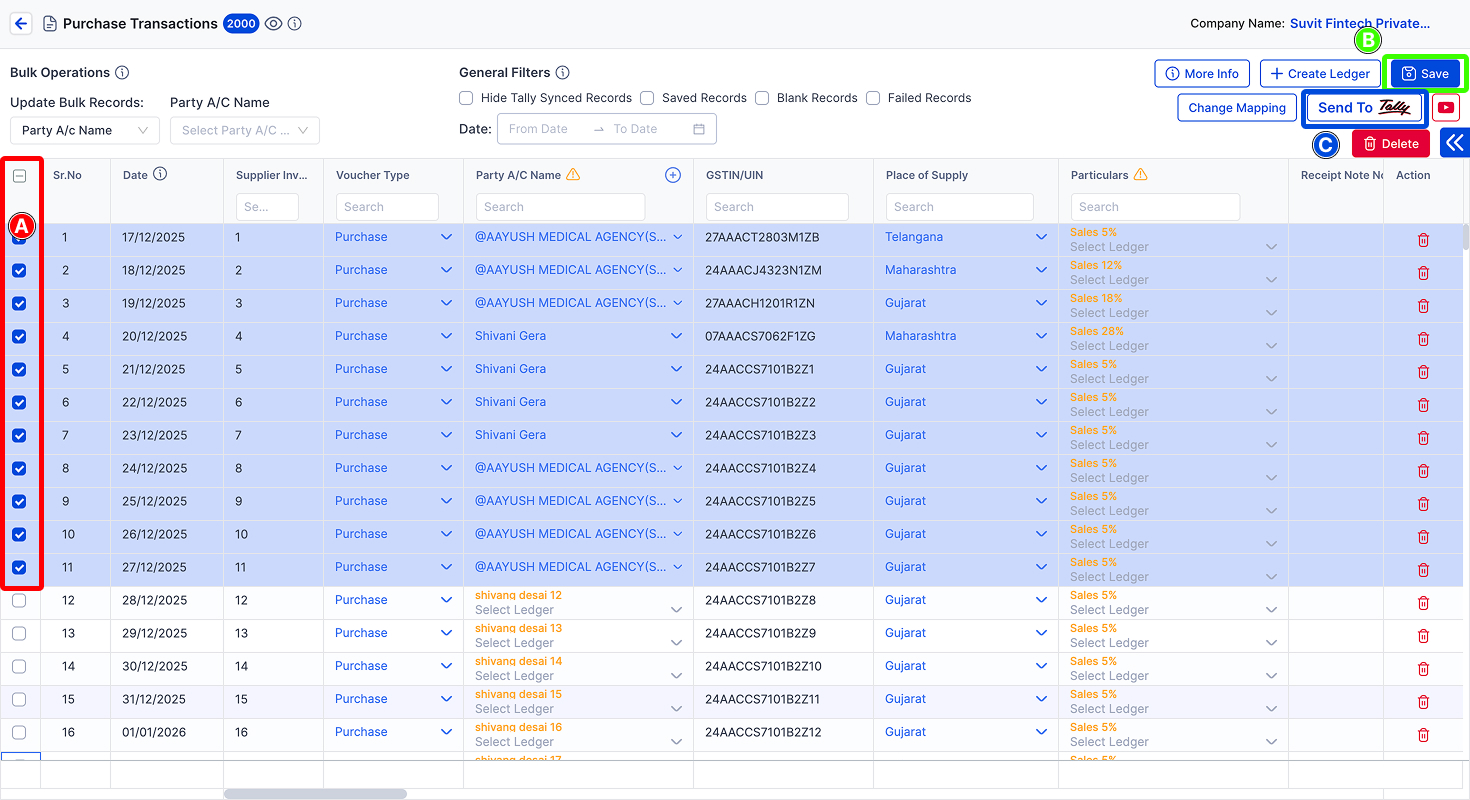Click info icon beside General Filters

[563, 72]
